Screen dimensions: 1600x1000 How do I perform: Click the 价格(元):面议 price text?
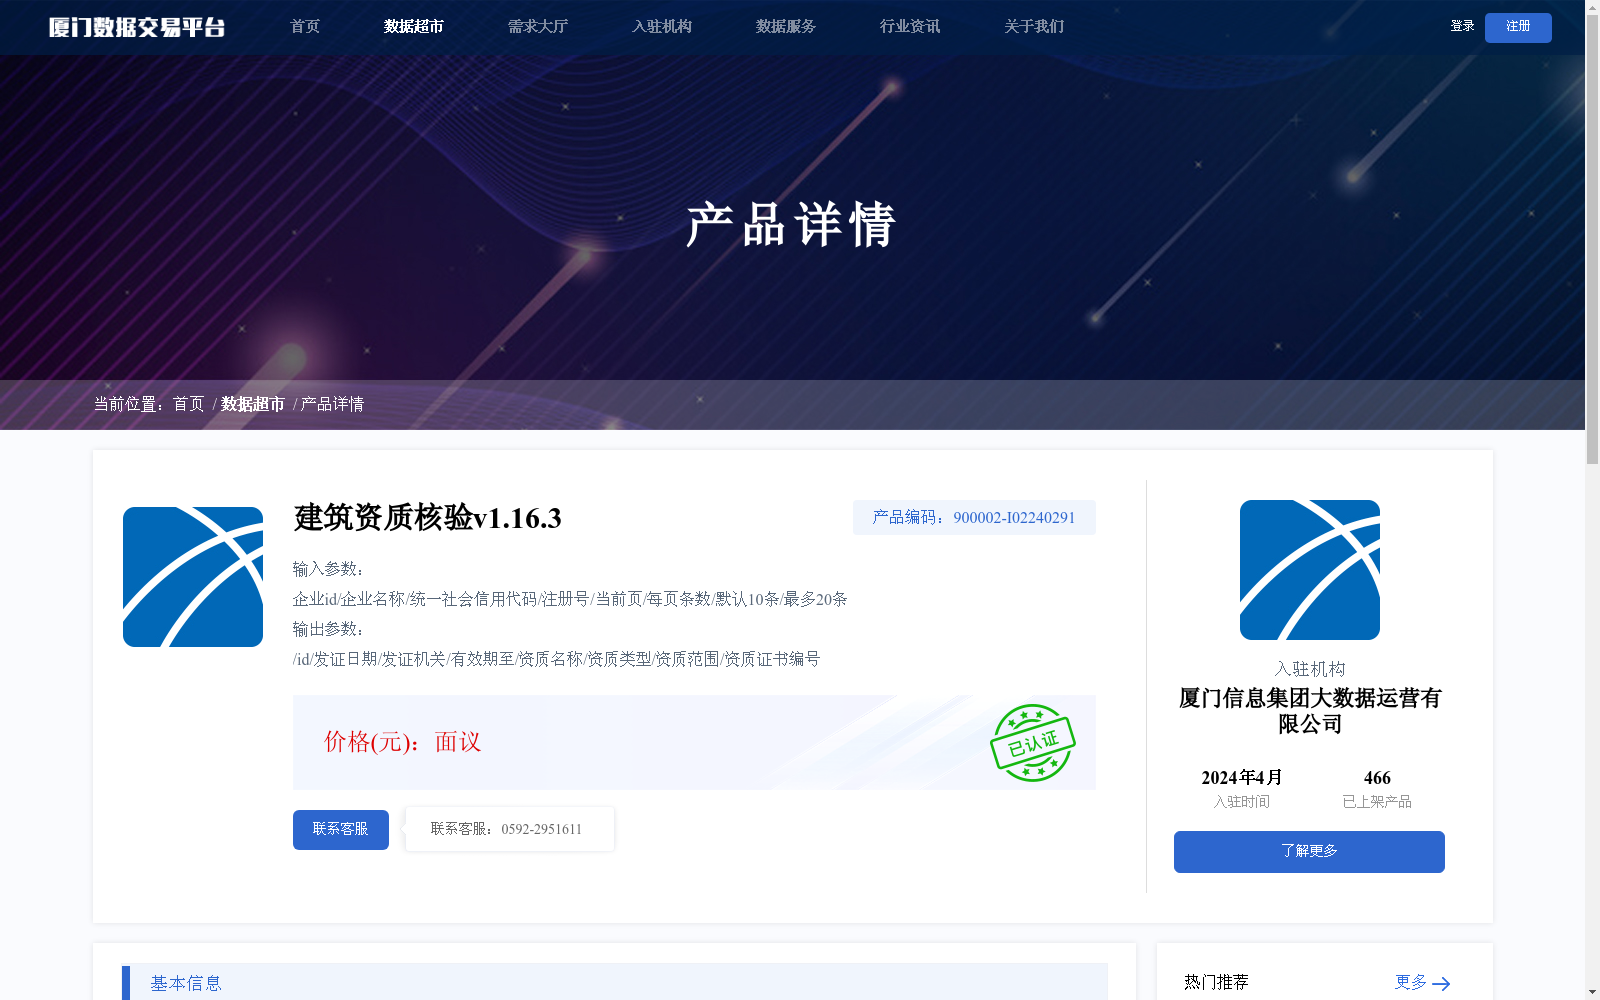pos(402,742)
